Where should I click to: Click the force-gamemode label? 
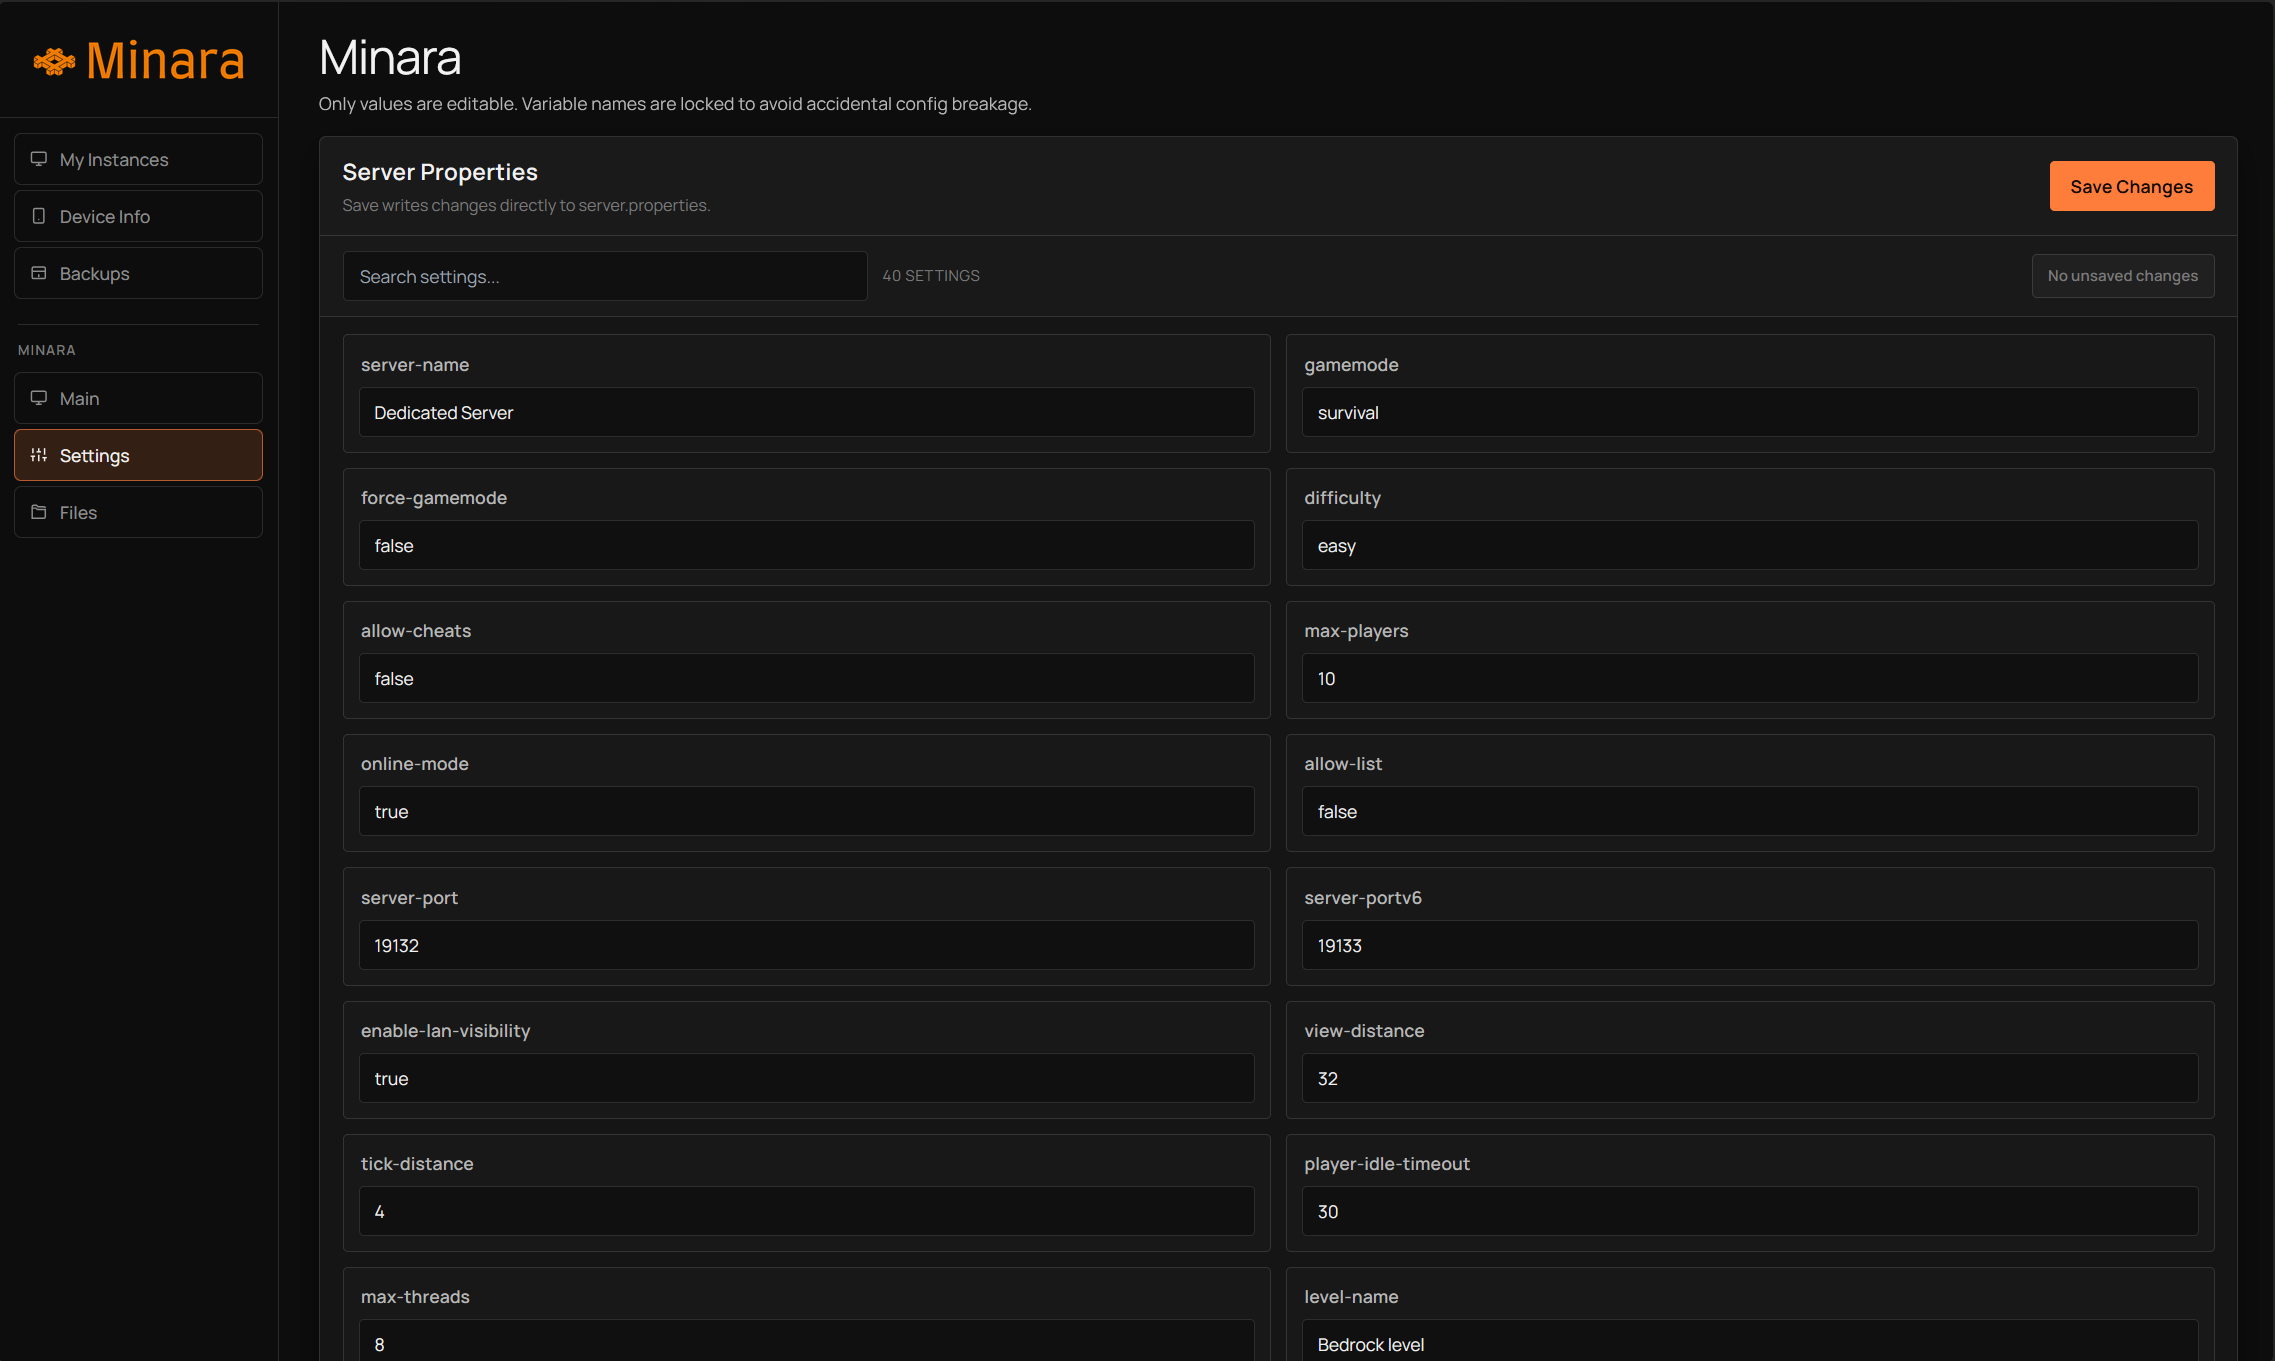434,498
